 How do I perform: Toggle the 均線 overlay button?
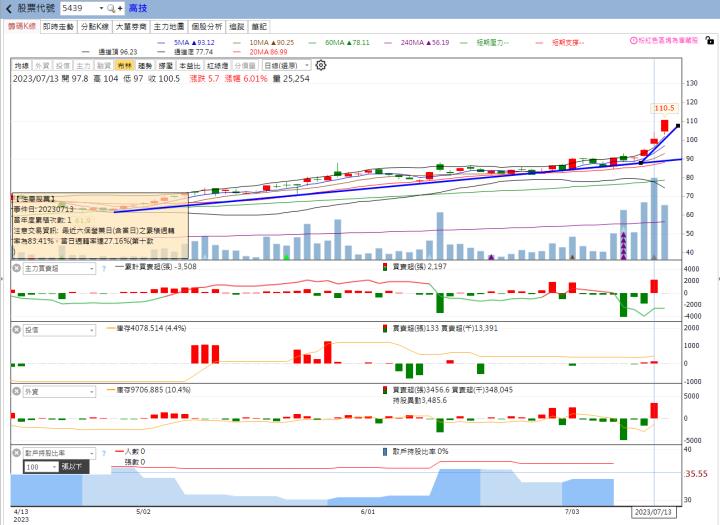pyautogui.click(x=22, y=66)
